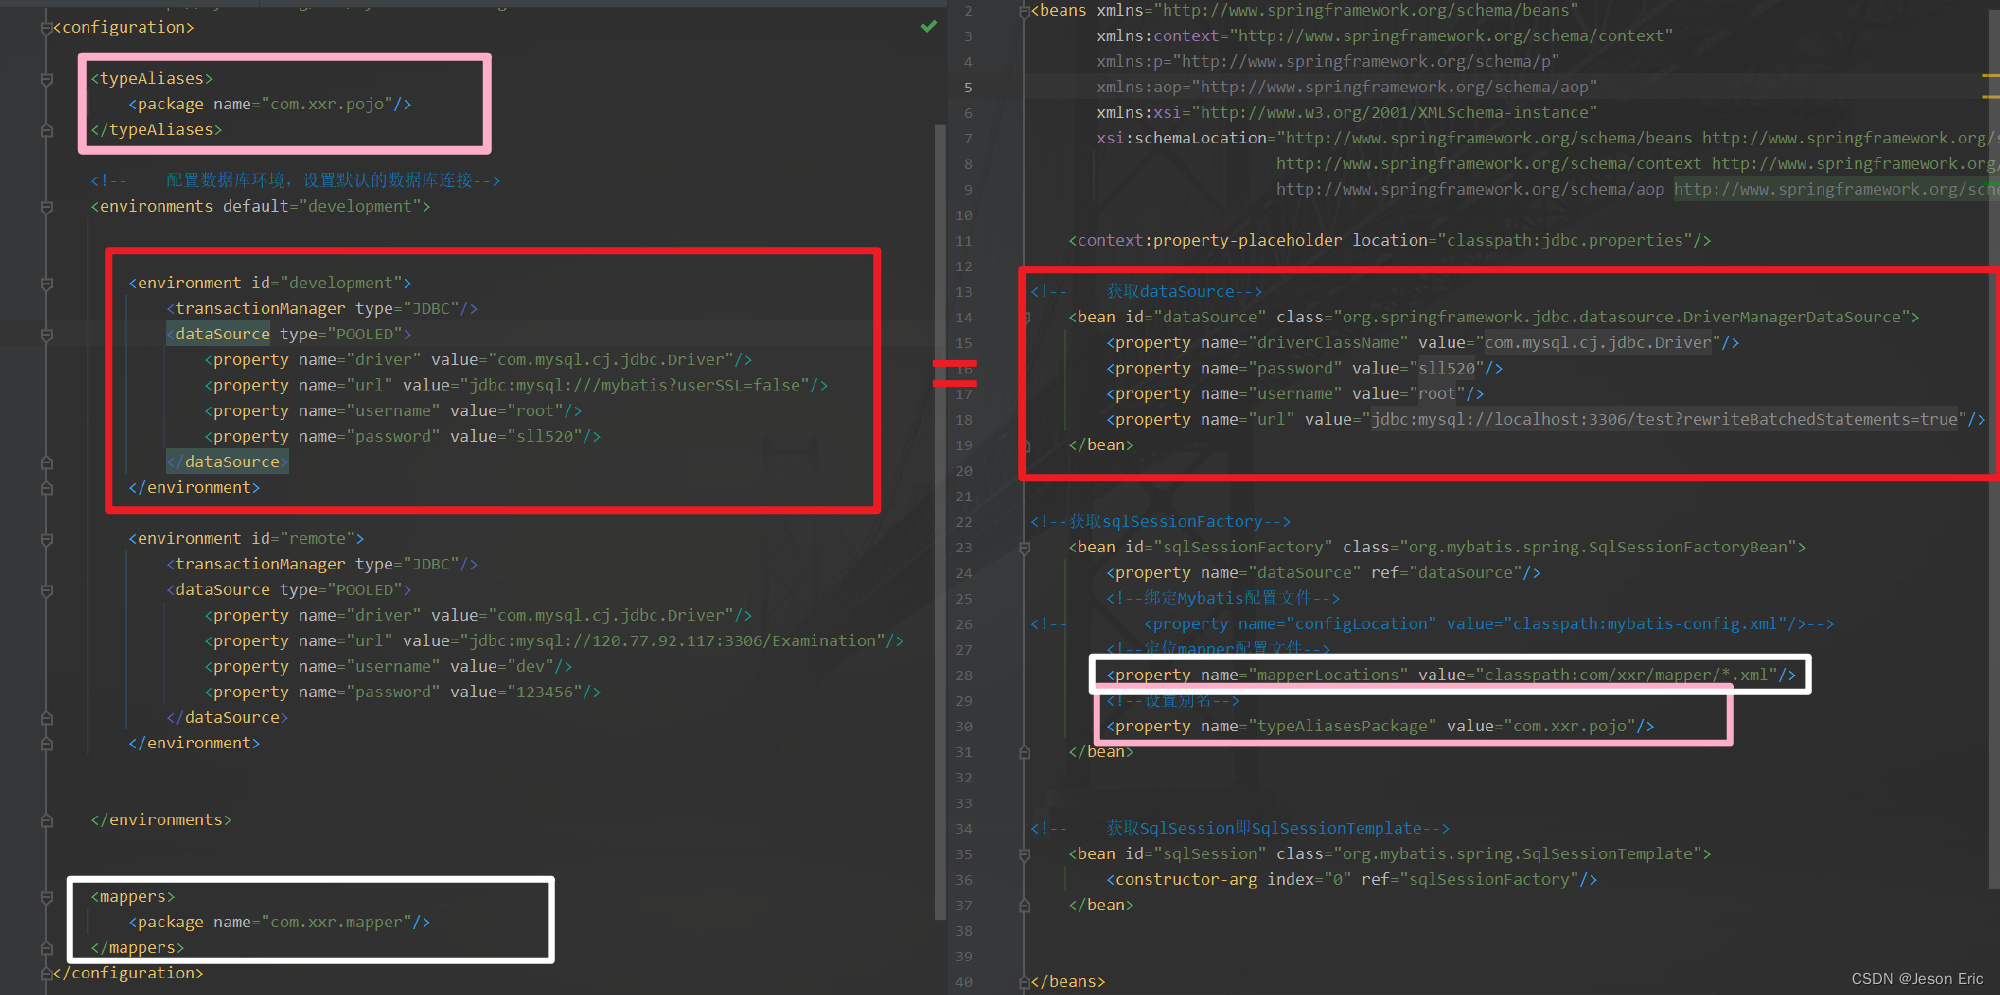Click the context:property-placeholder line
Screen dimensions: 2000x995
1390,241
